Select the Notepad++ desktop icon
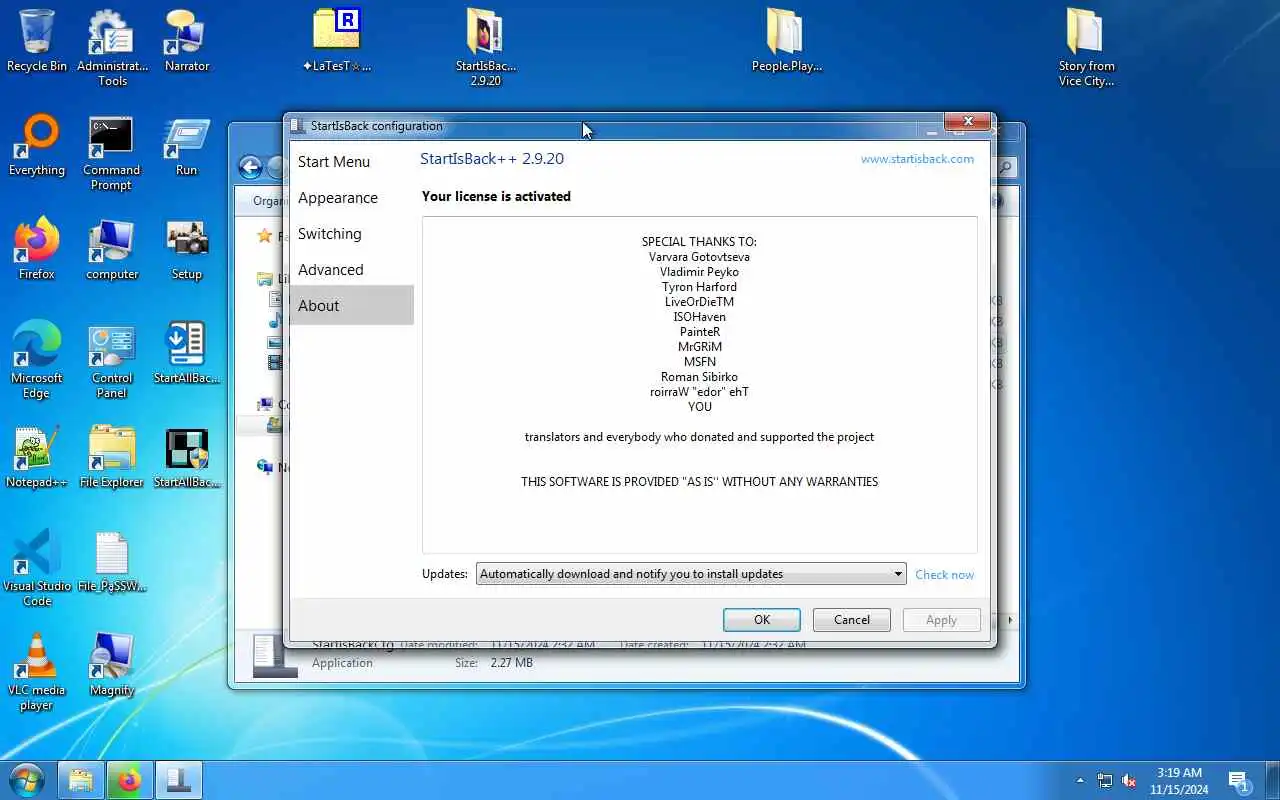This screenshot has width=1280, height=800. coord(37,456)
